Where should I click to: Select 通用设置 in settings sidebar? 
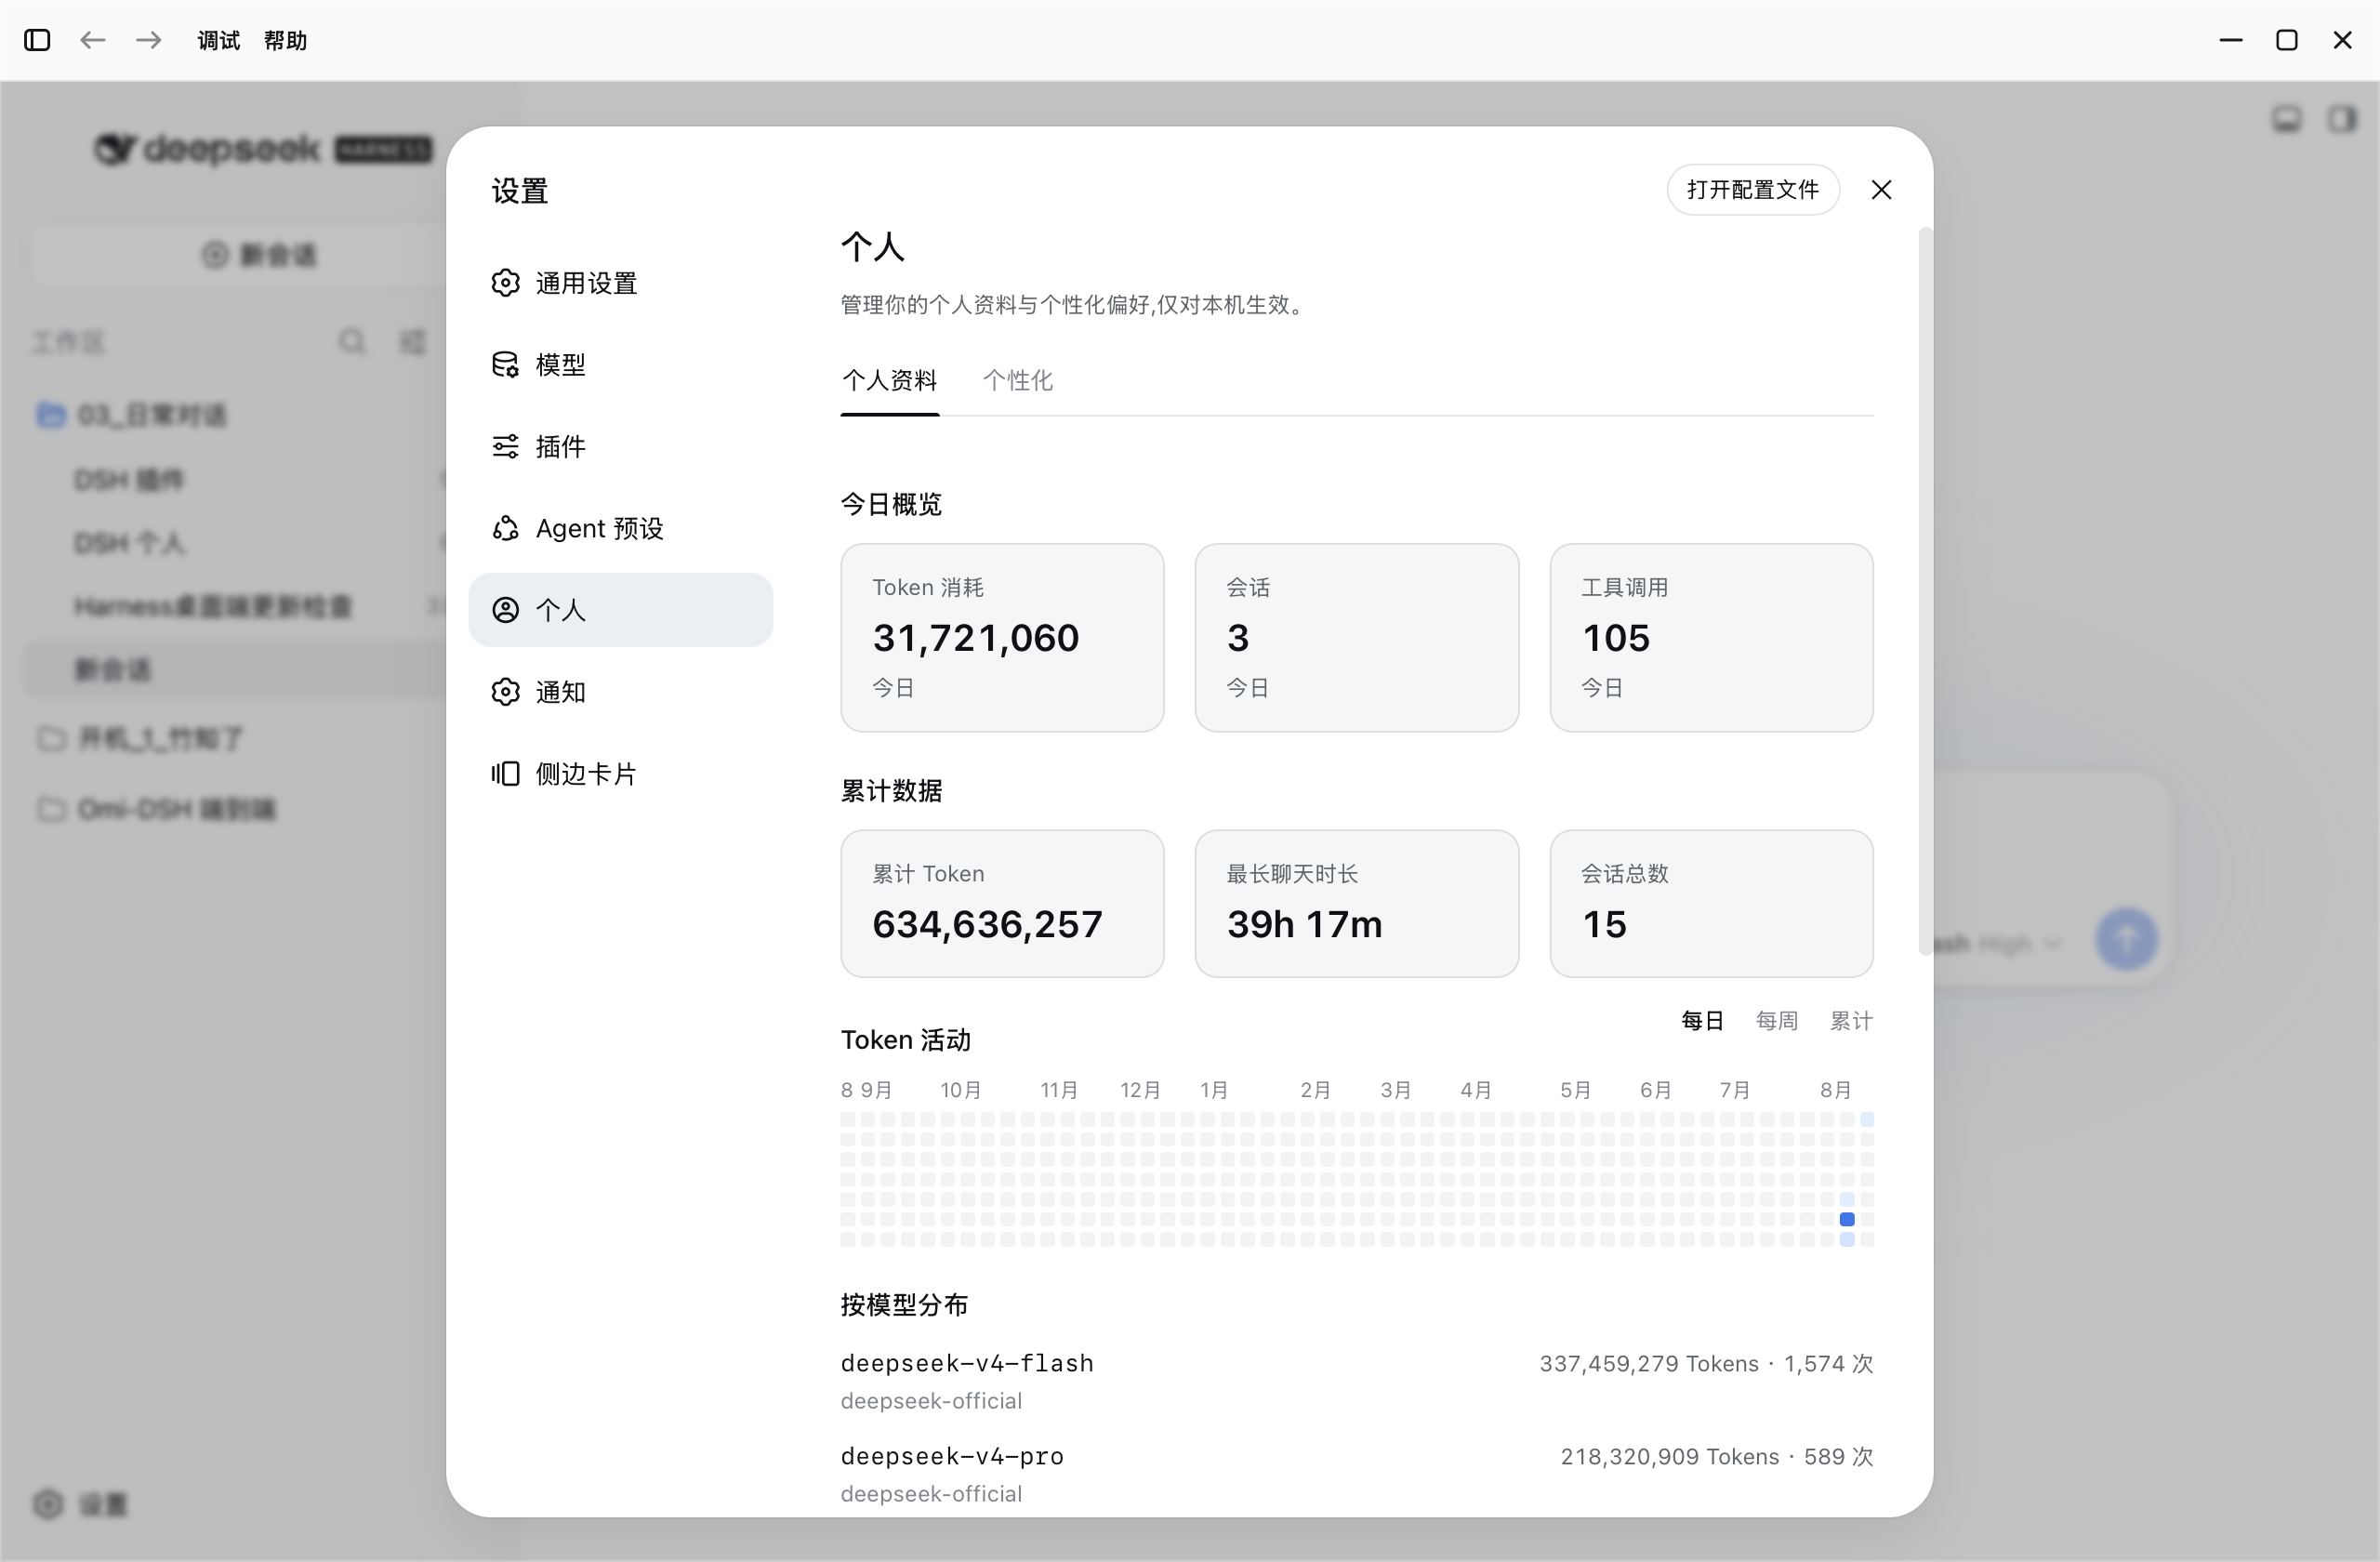coord(620,283)
